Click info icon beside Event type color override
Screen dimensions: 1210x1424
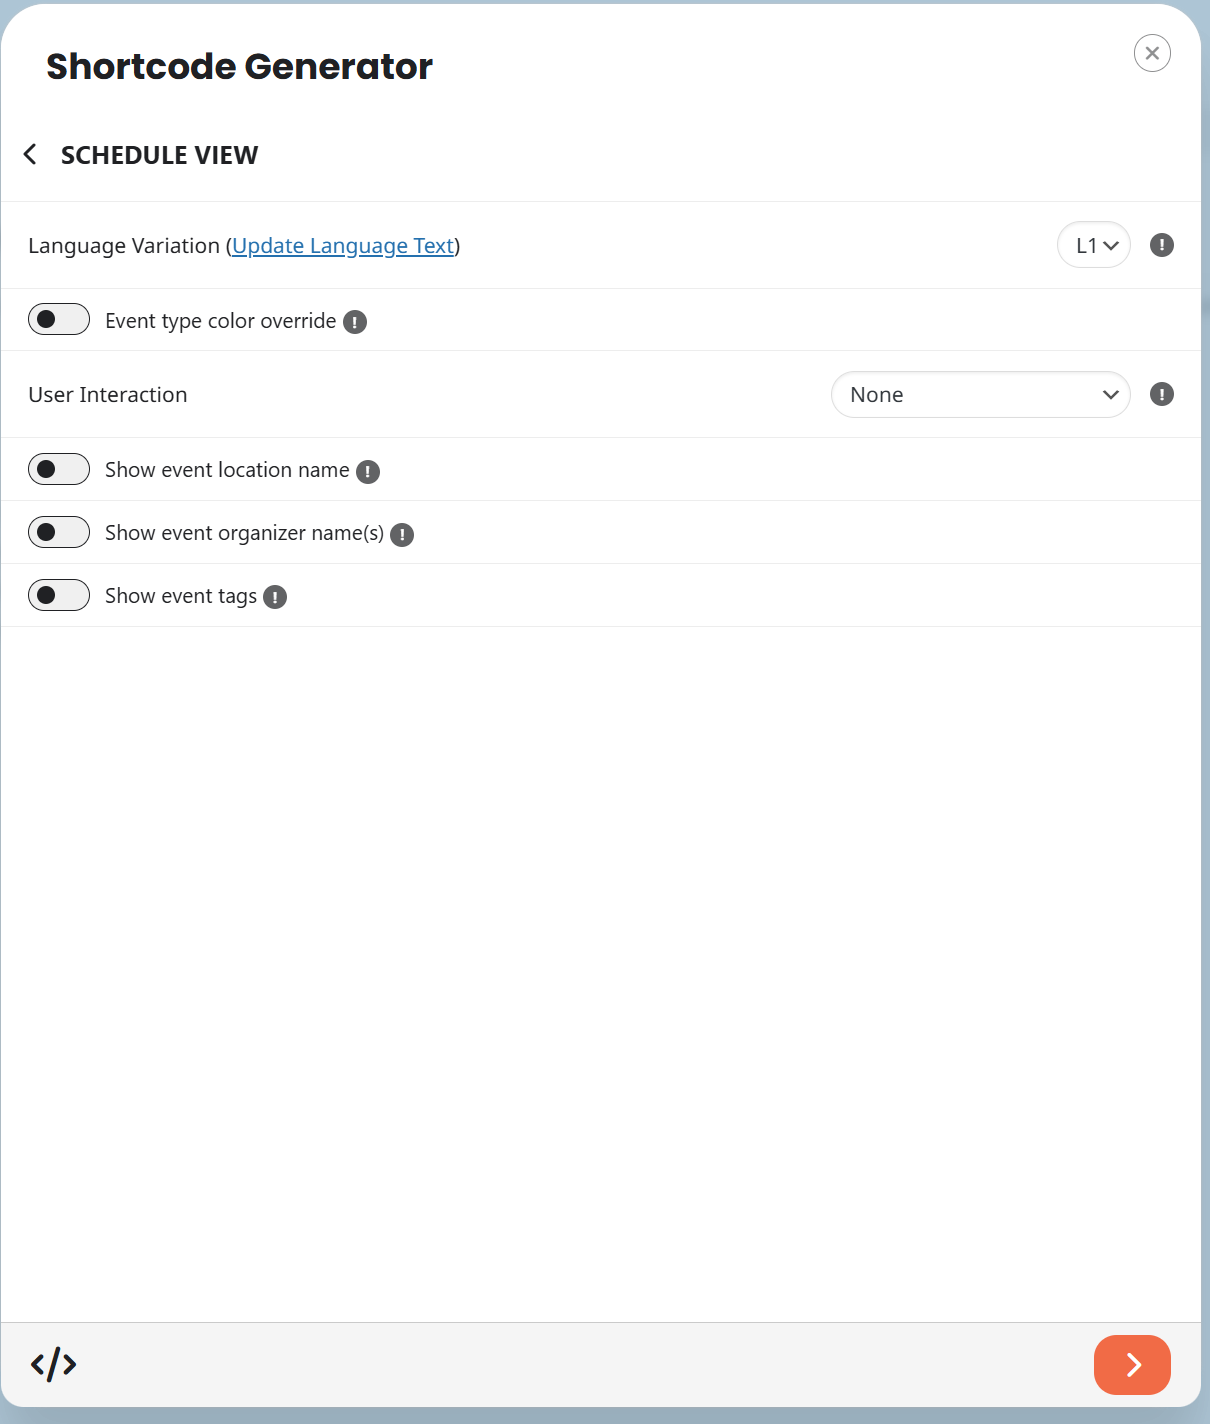(x=355, y=322)
